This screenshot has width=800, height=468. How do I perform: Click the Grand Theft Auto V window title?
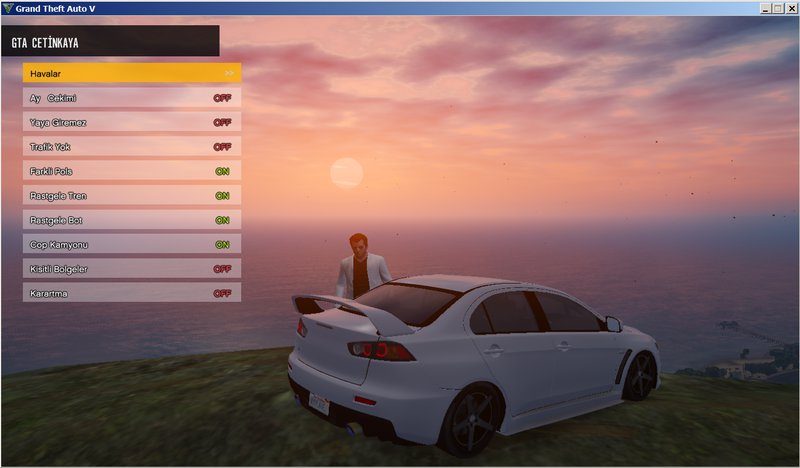pos(55,8)
